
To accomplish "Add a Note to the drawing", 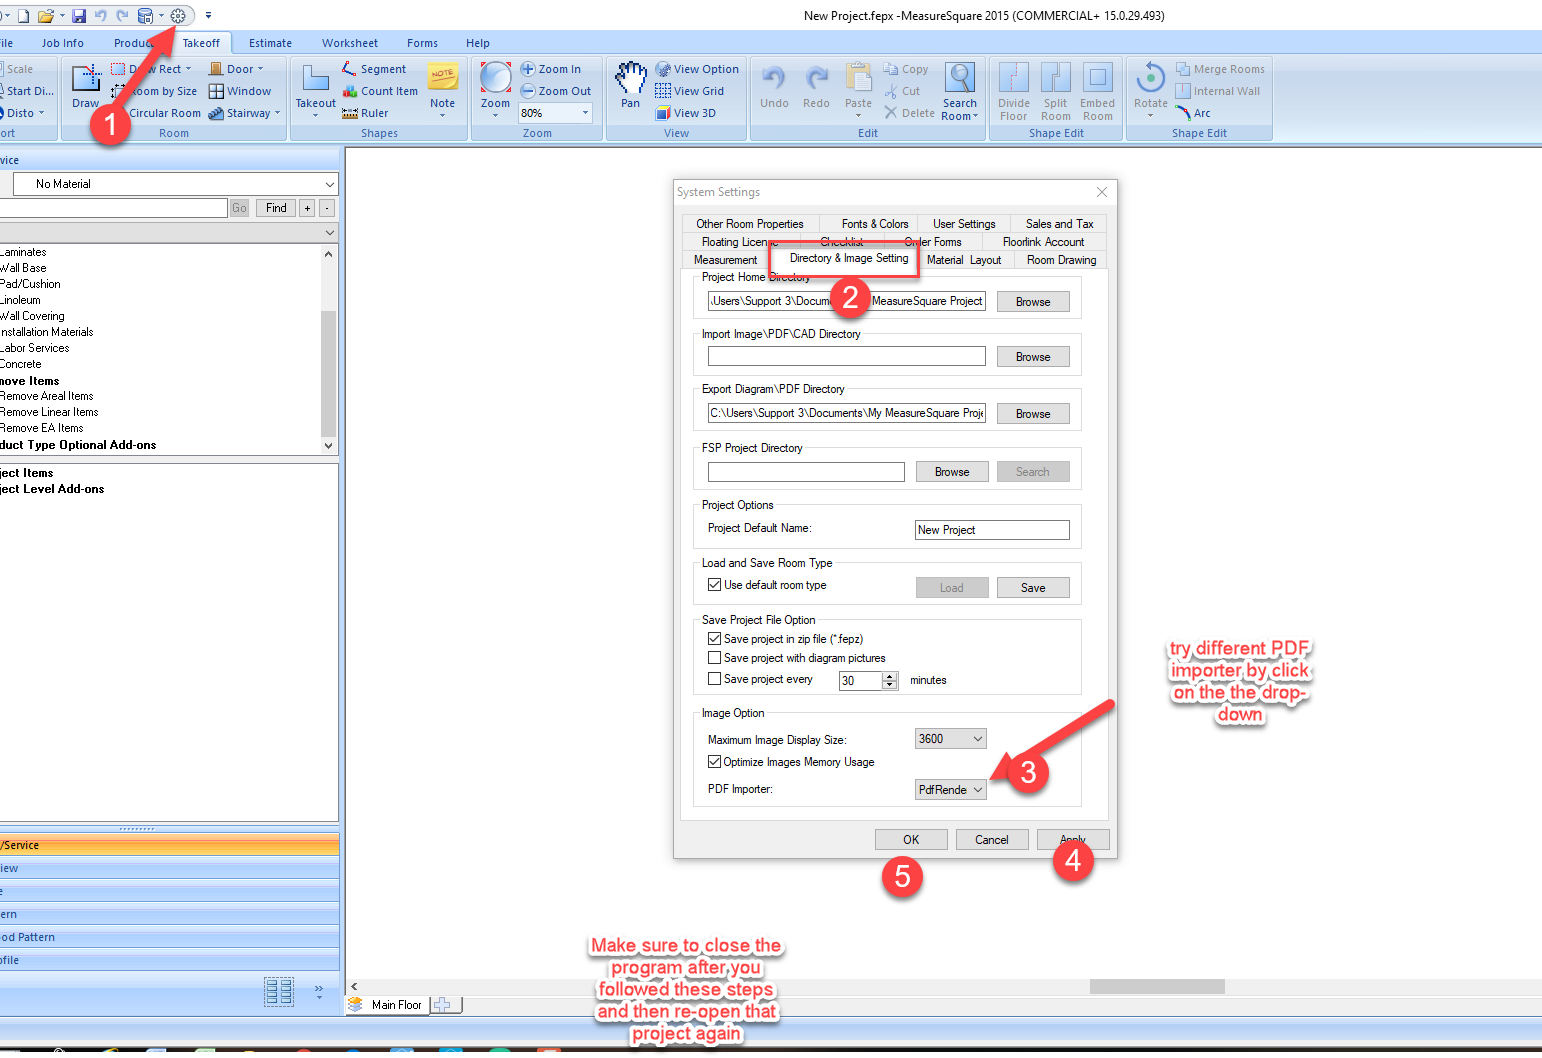I will tap(442, 87).
